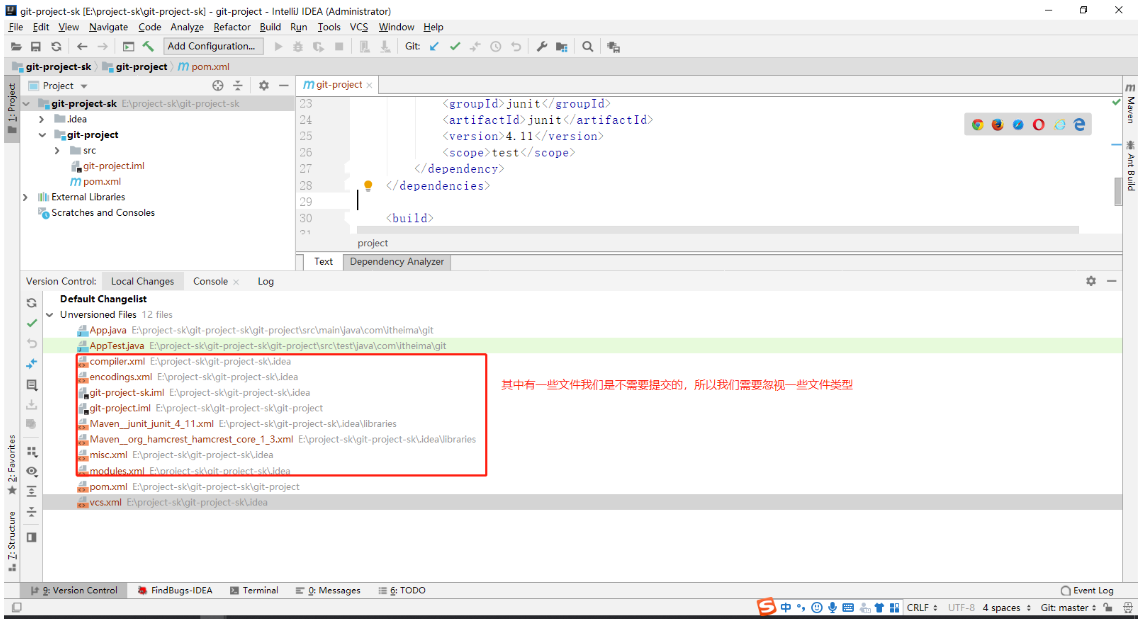Toggle the Maven side tool button
1144x619 pixels.
(x=1130, y=103)
